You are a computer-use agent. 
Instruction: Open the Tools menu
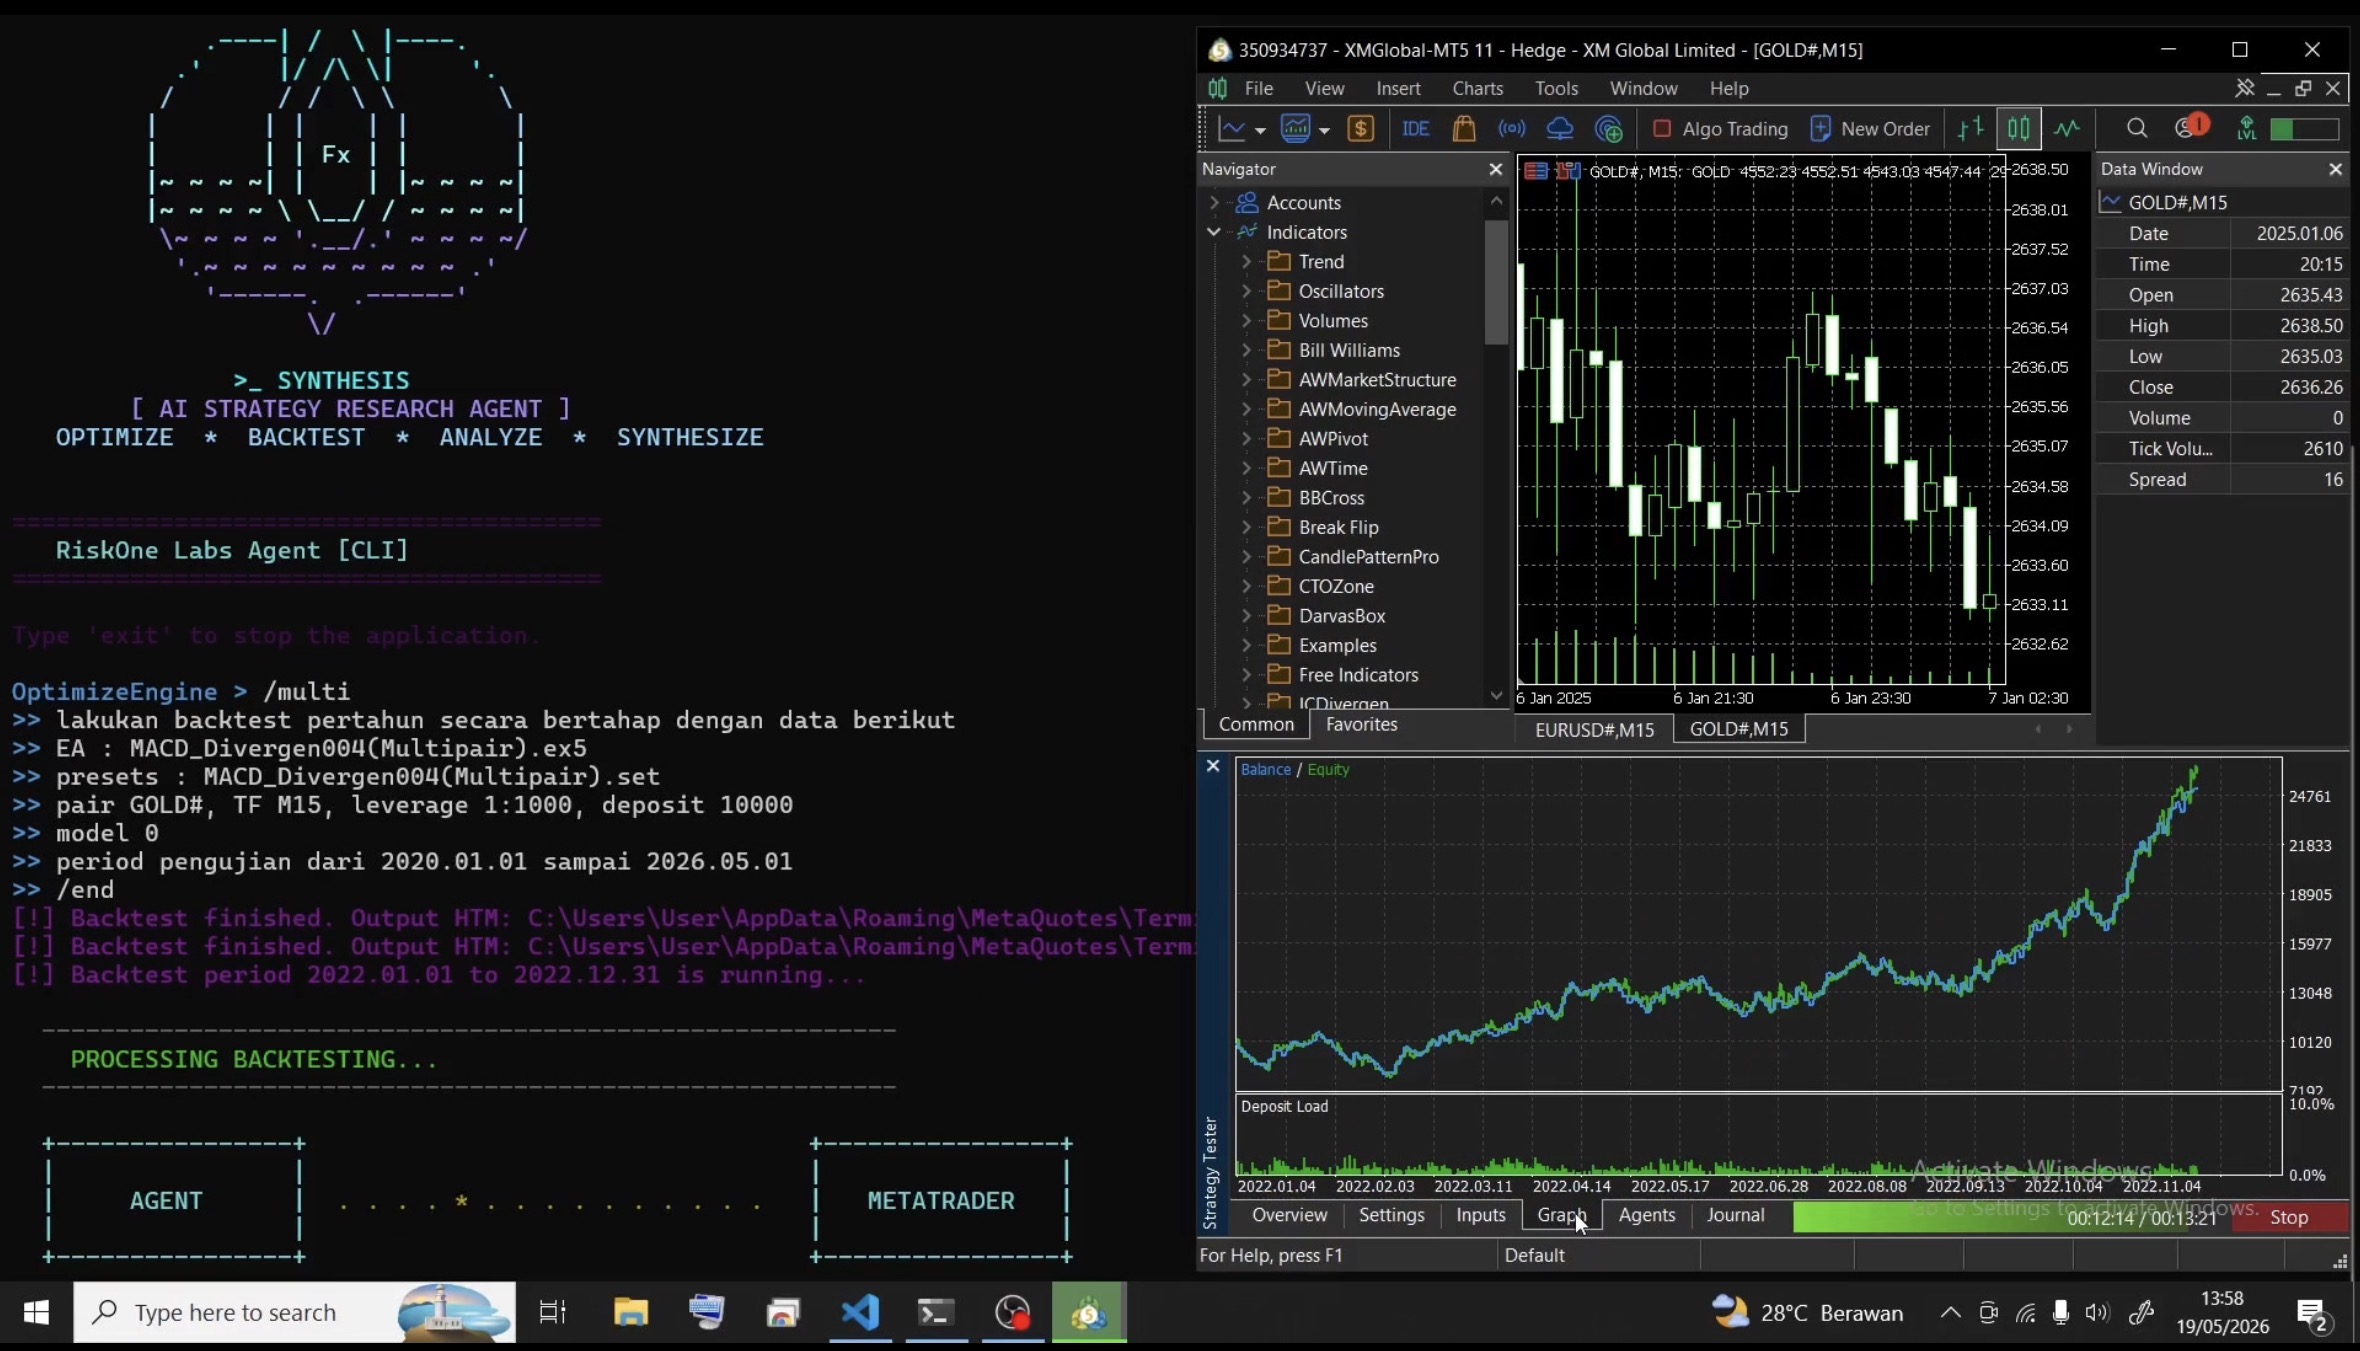click(x=1556, y=88)
